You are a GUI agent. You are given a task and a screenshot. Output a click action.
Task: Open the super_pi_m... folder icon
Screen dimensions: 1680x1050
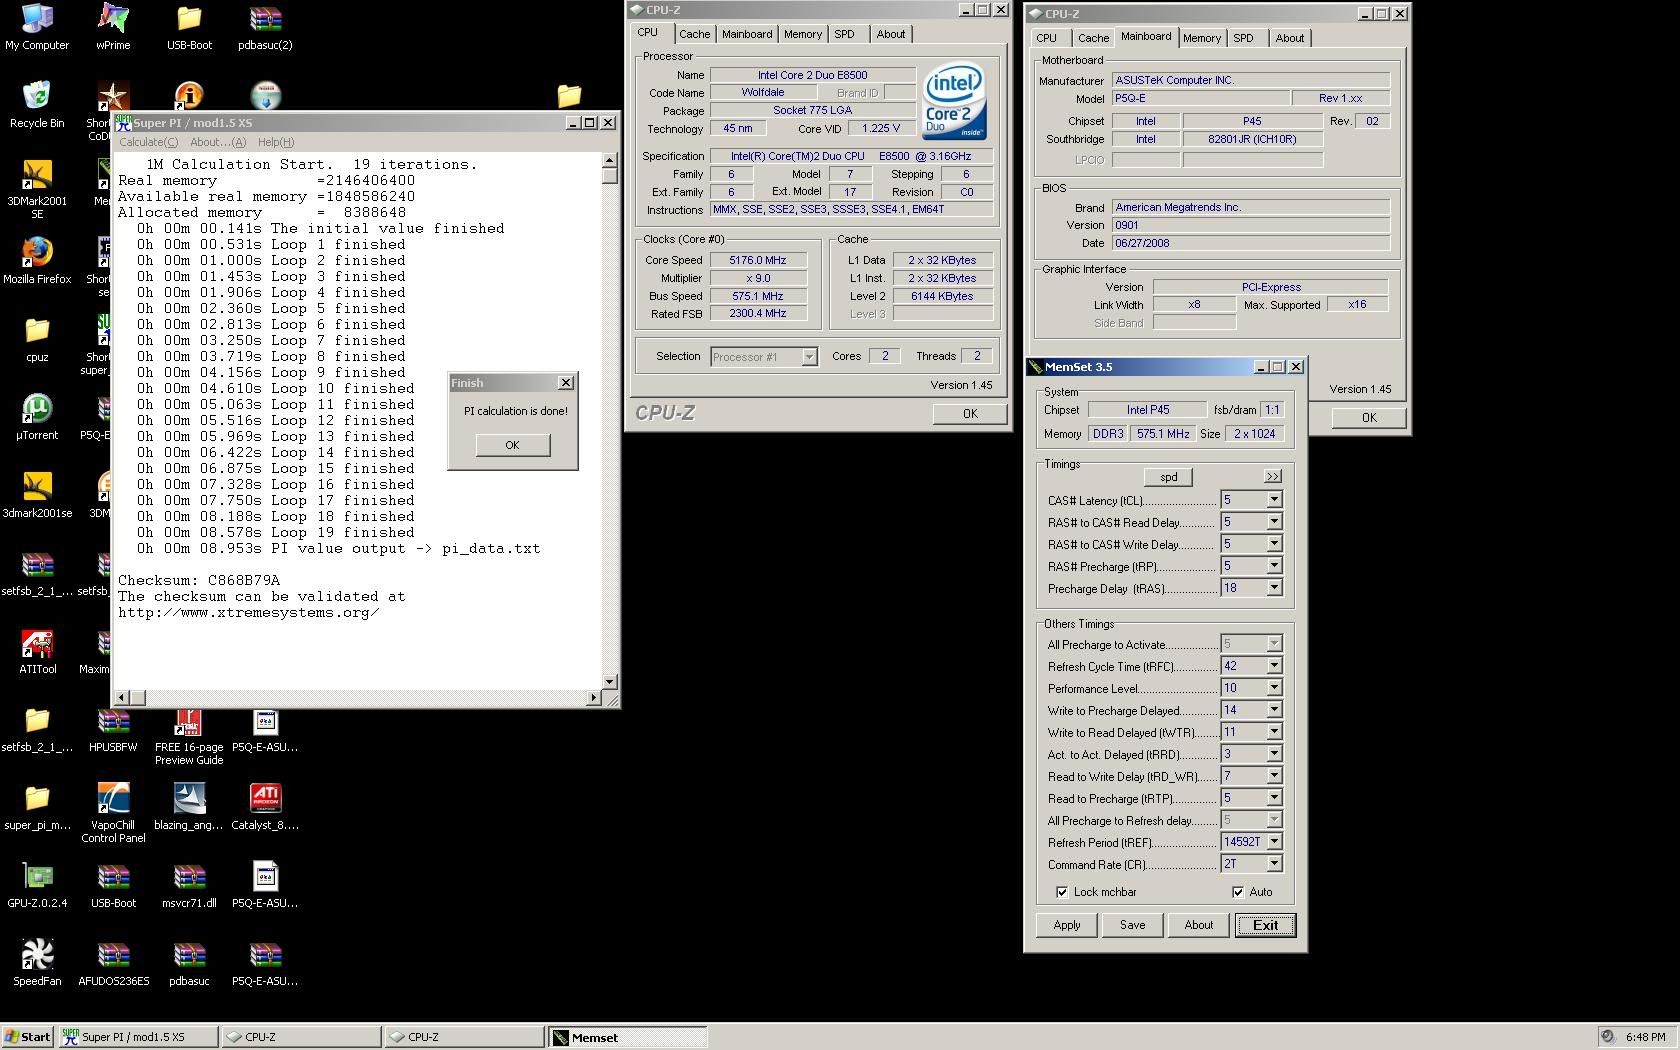click(x=37, y=807)
